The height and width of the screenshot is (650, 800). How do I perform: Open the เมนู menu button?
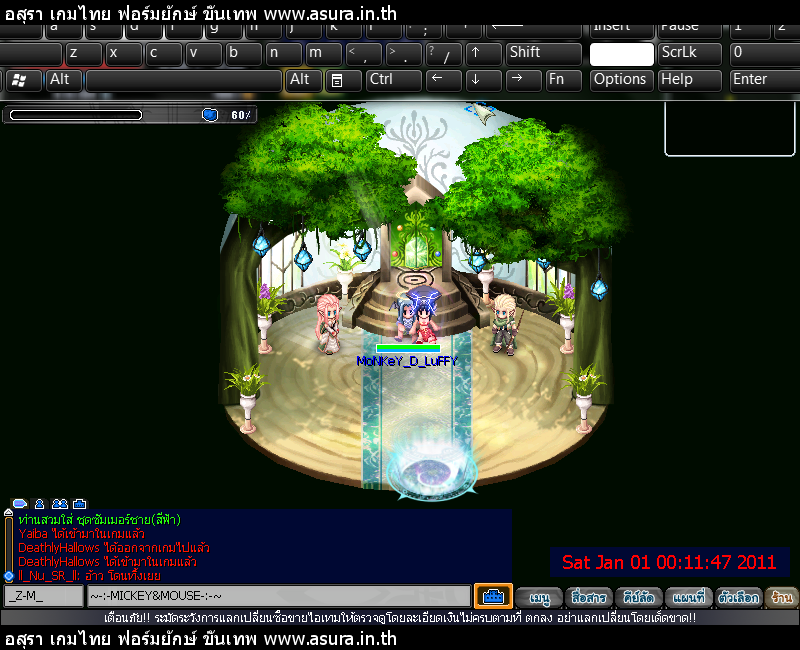(540, 598)
